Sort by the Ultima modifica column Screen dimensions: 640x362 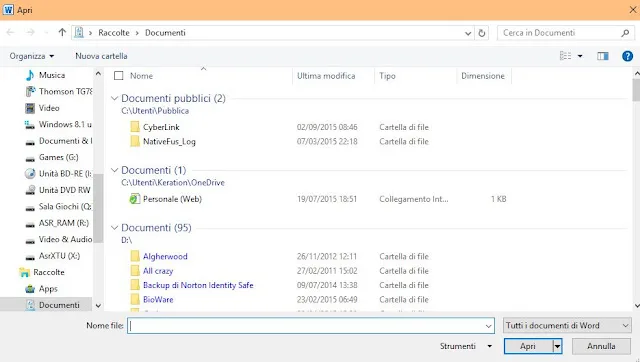[326, 76]
